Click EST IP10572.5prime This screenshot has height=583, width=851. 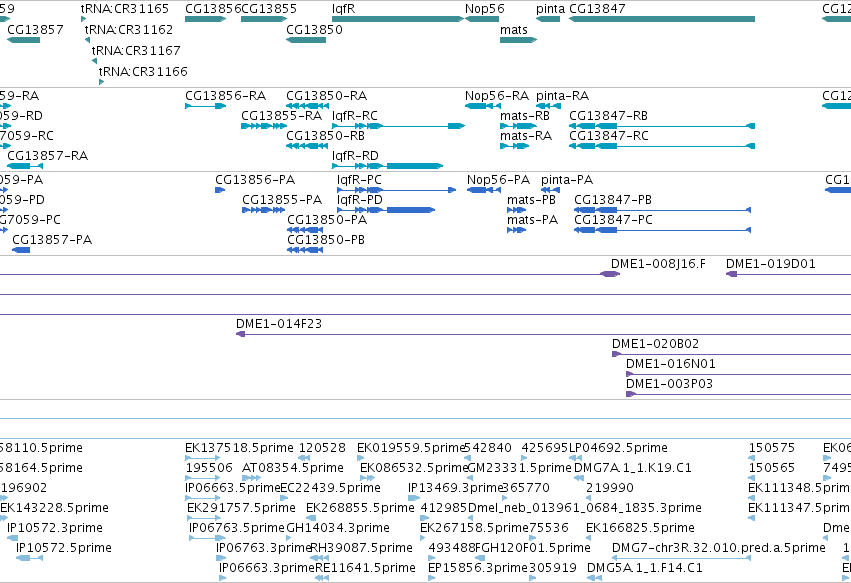29,559
